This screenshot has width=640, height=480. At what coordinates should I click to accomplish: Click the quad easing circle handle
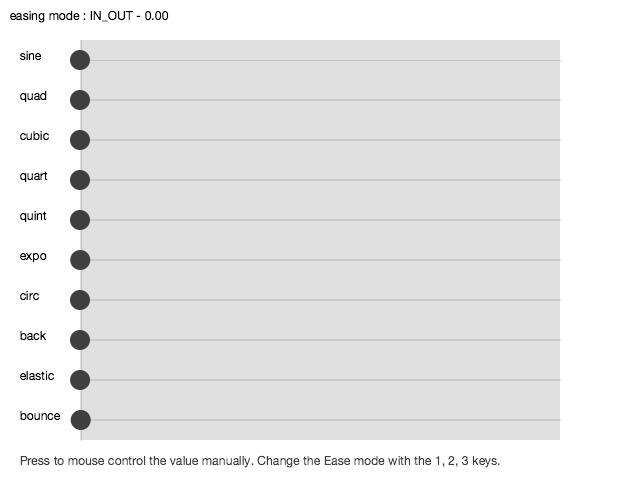pos(80,100)
